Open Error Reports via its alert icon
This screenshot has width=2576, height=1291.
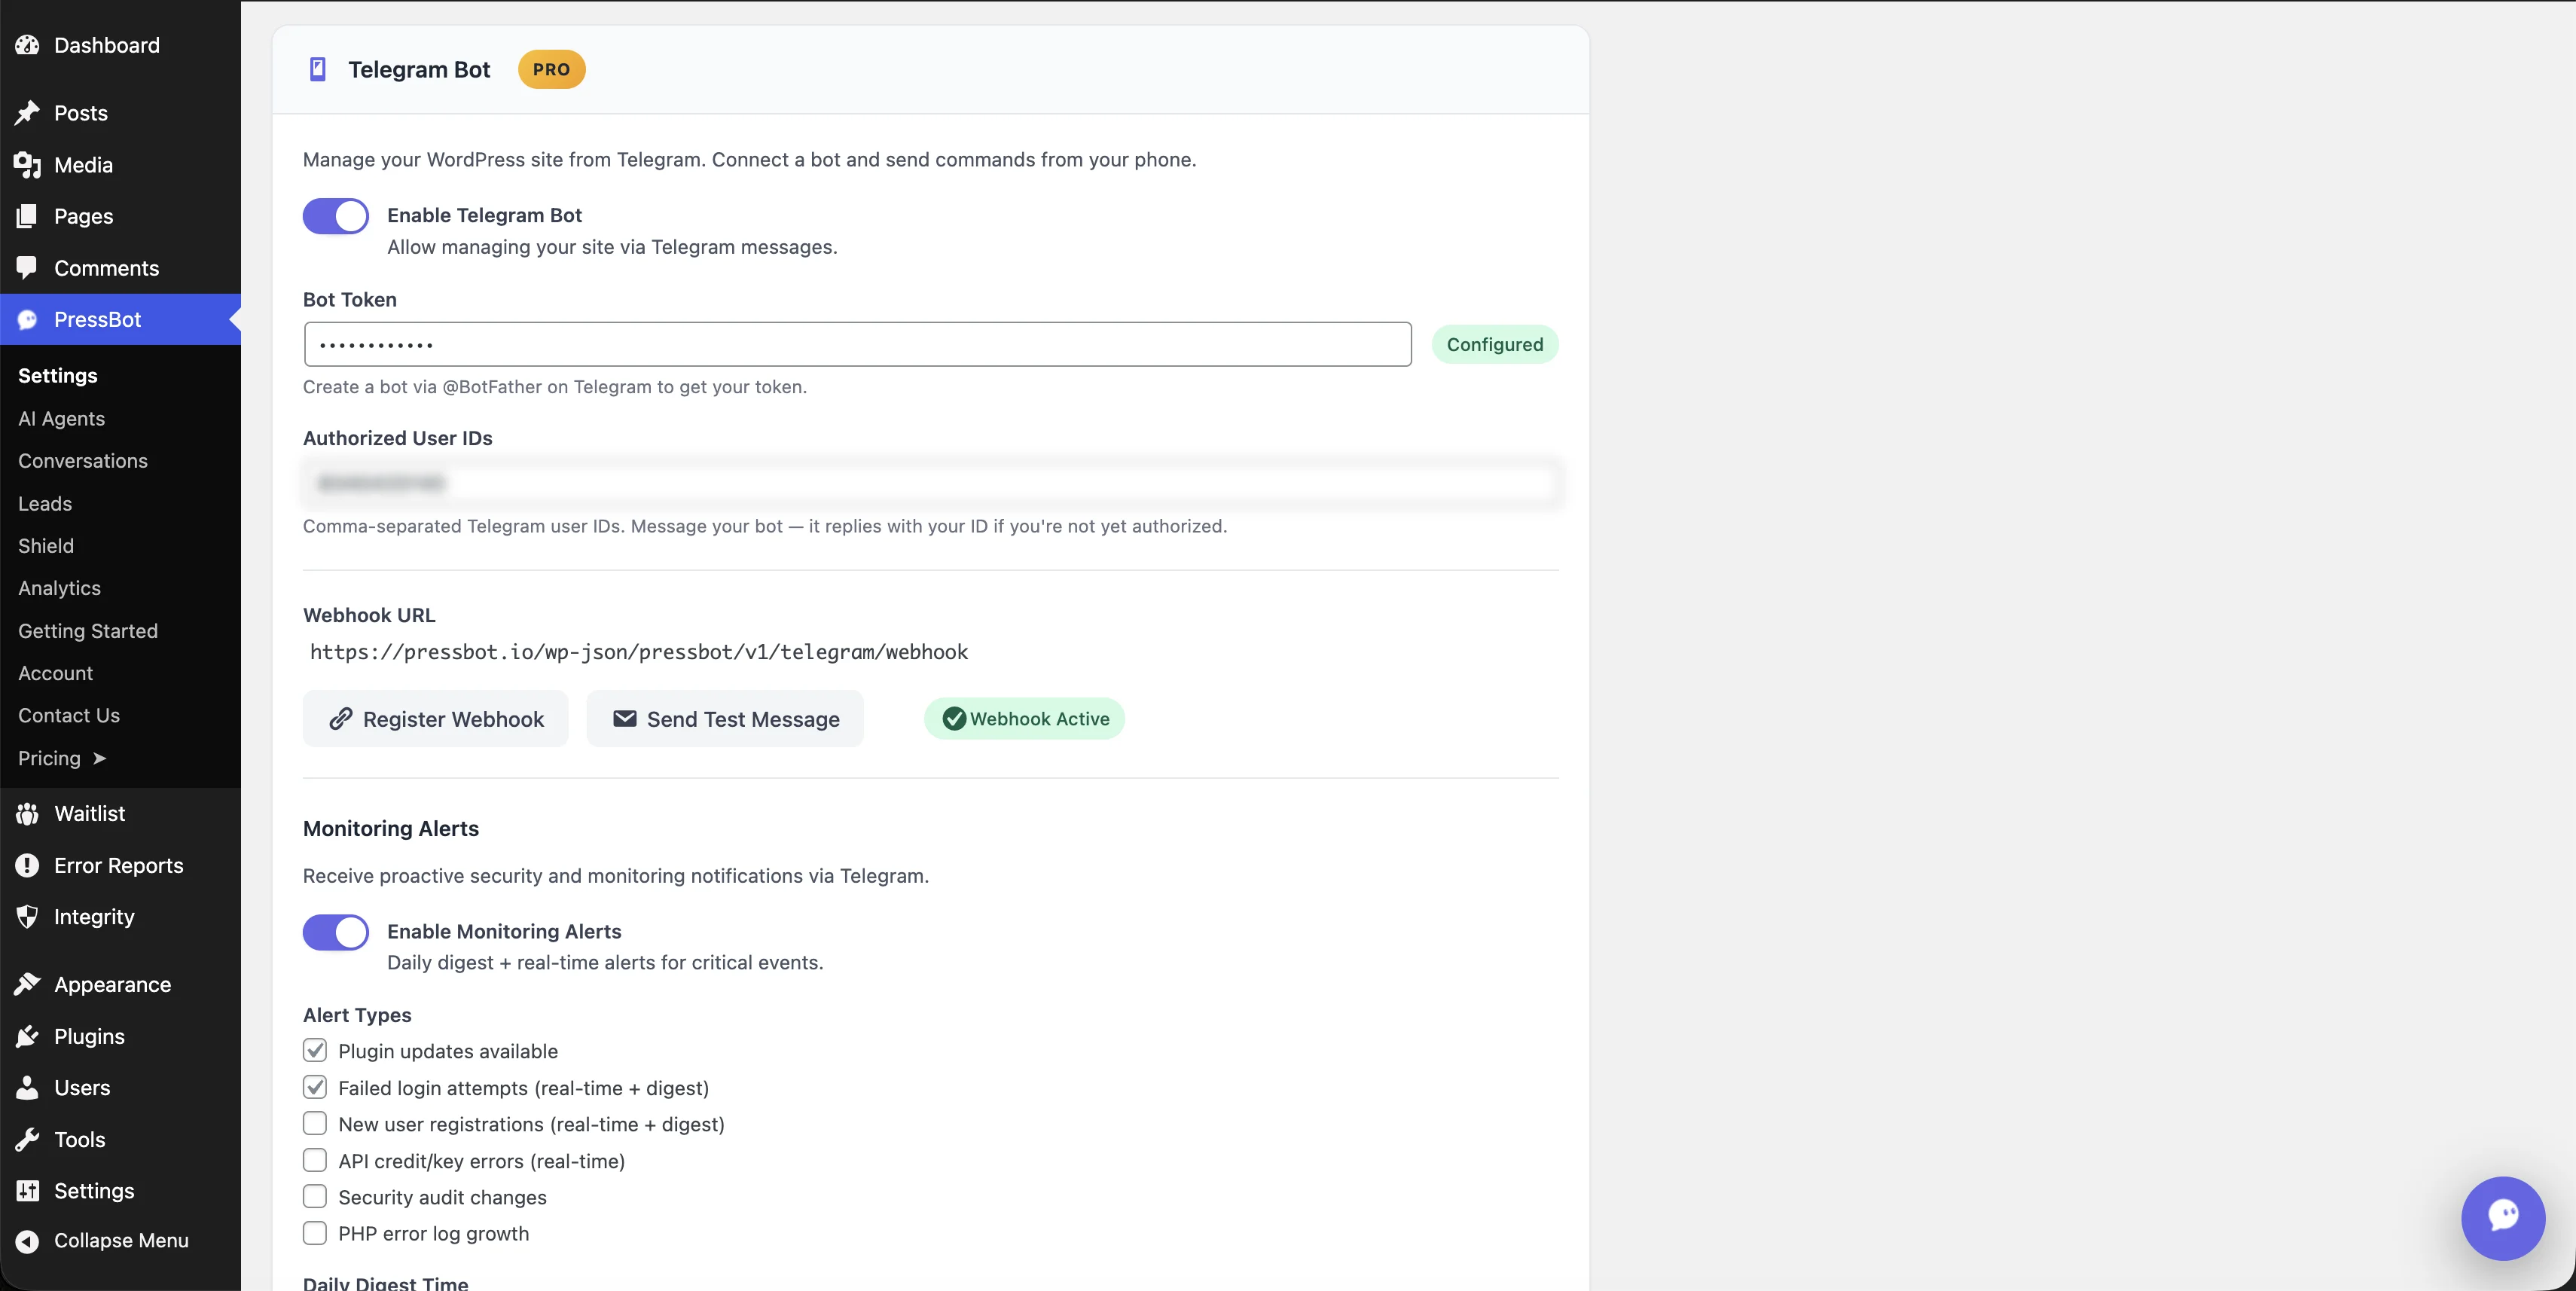point(27,865)
